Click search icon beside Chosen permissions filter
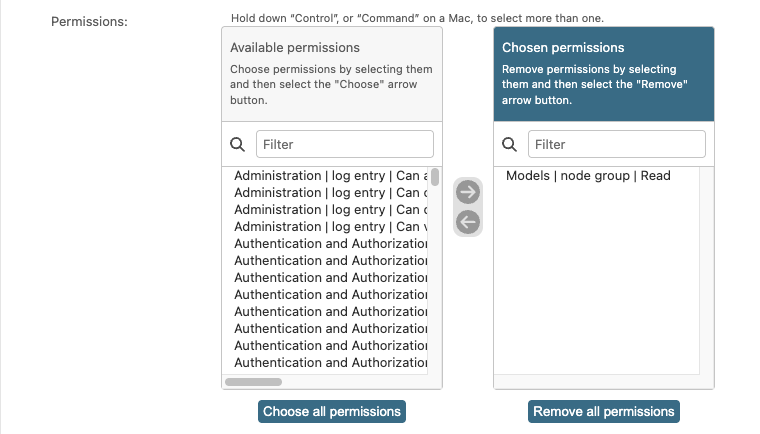Viewport: 760px width, 434px height. pyautogui.click(x=510, y=144)
